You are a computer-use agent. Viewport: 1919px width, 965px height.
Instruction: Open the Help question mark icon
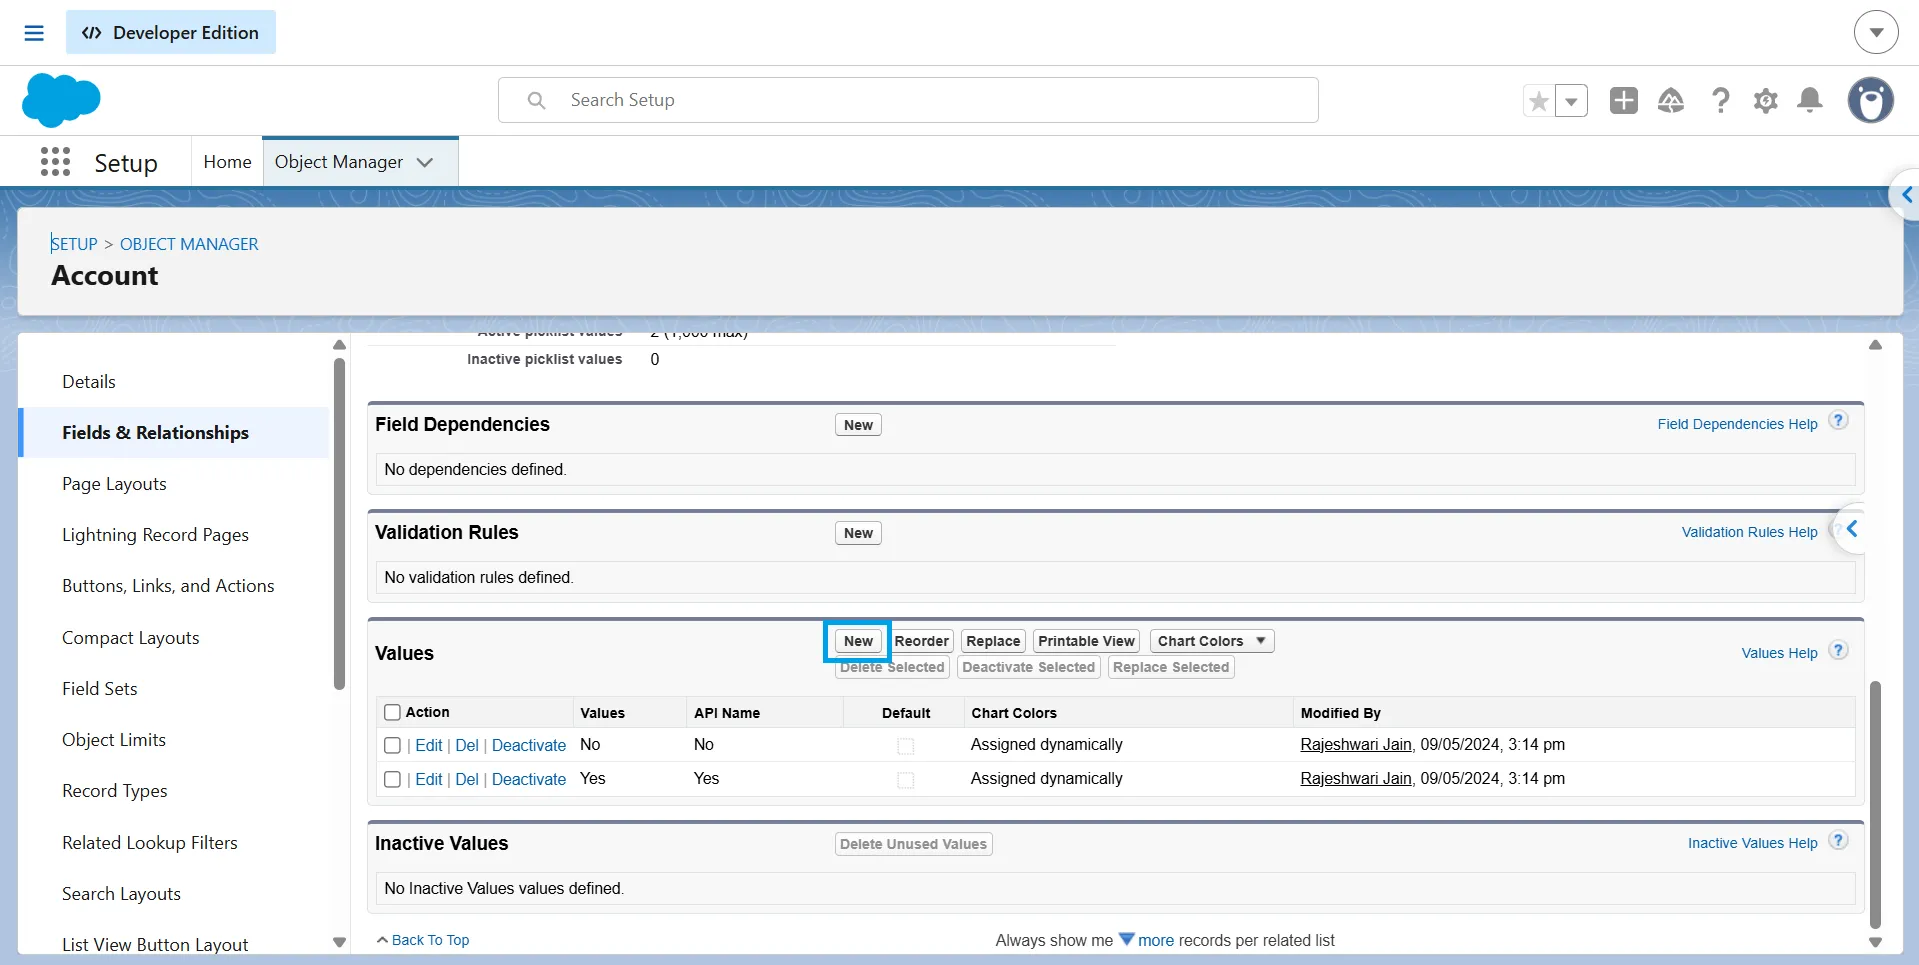point(1720,100)
